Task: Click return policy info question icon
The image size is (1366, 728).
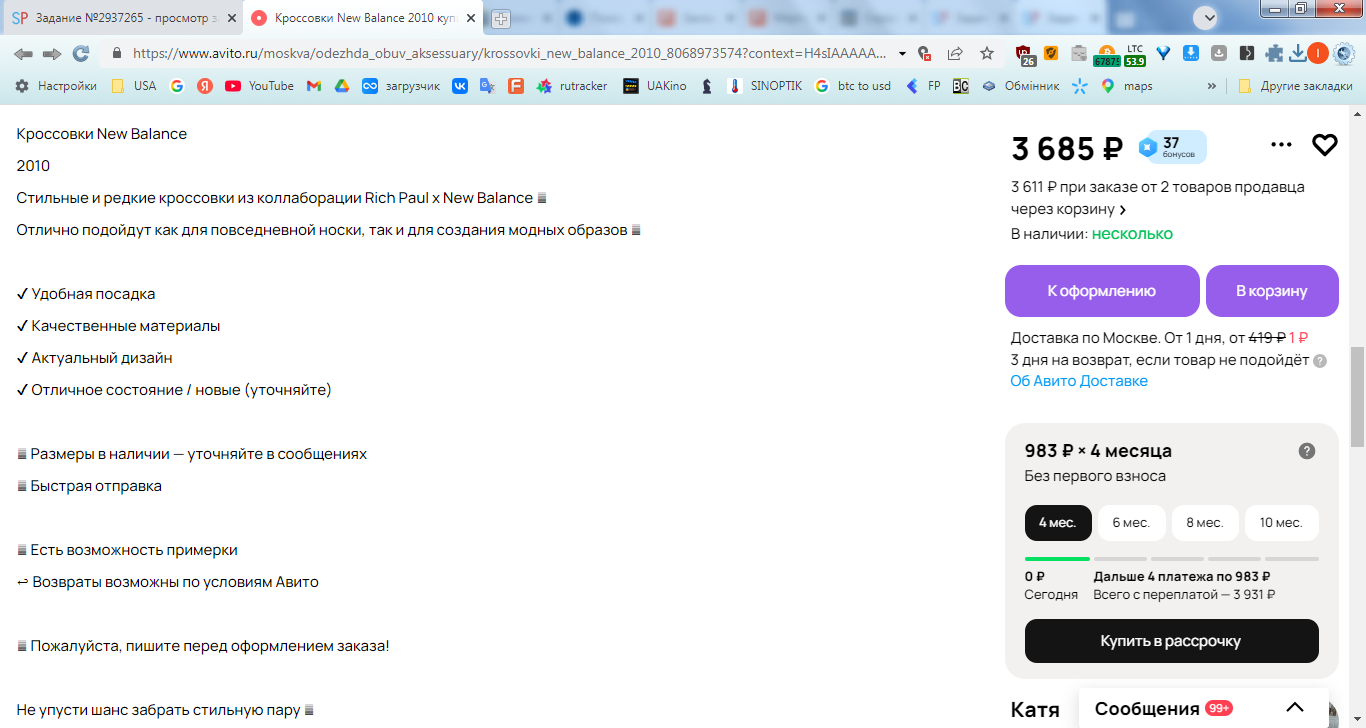Action: tap(1320, 361)
